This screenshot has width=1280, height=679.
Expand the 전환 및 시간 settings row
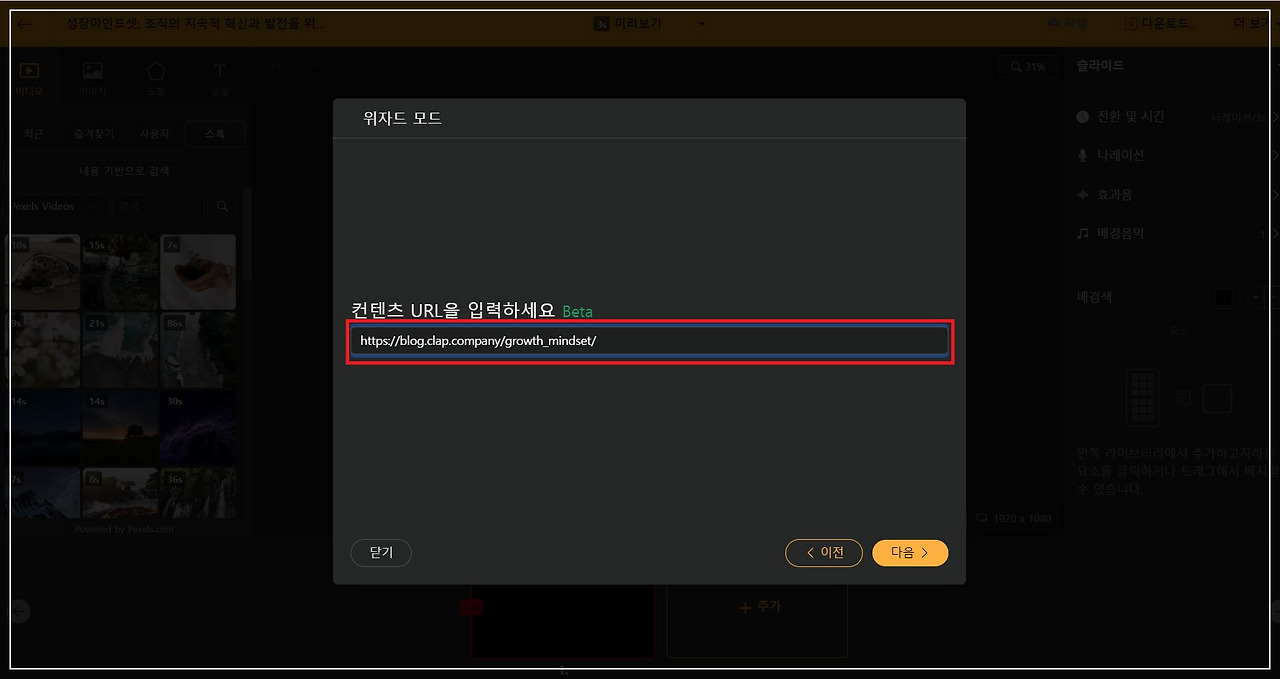point(1173,117)
